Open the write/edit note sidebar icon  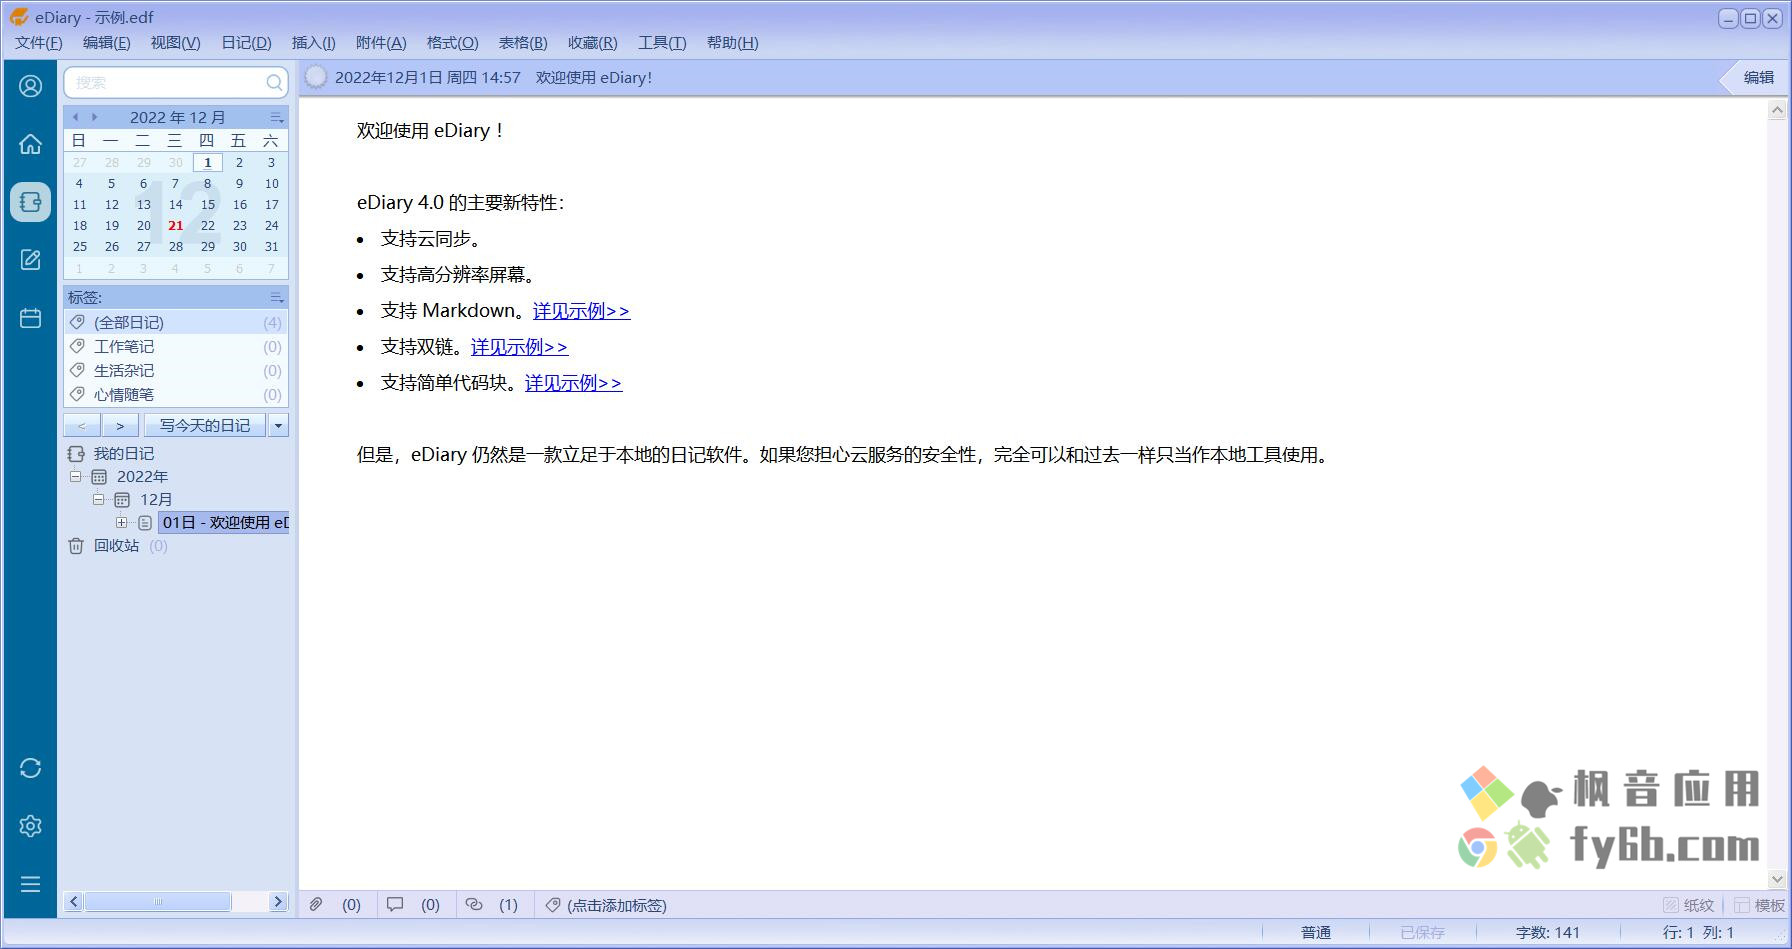pos(31,260)
